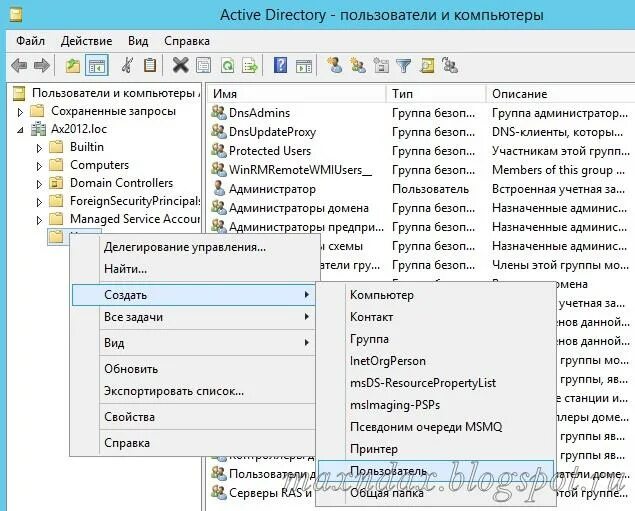Click the Delete X toolbar icon
The width and height of the screenshot is (635, 511).
click(x=181, y=65)
